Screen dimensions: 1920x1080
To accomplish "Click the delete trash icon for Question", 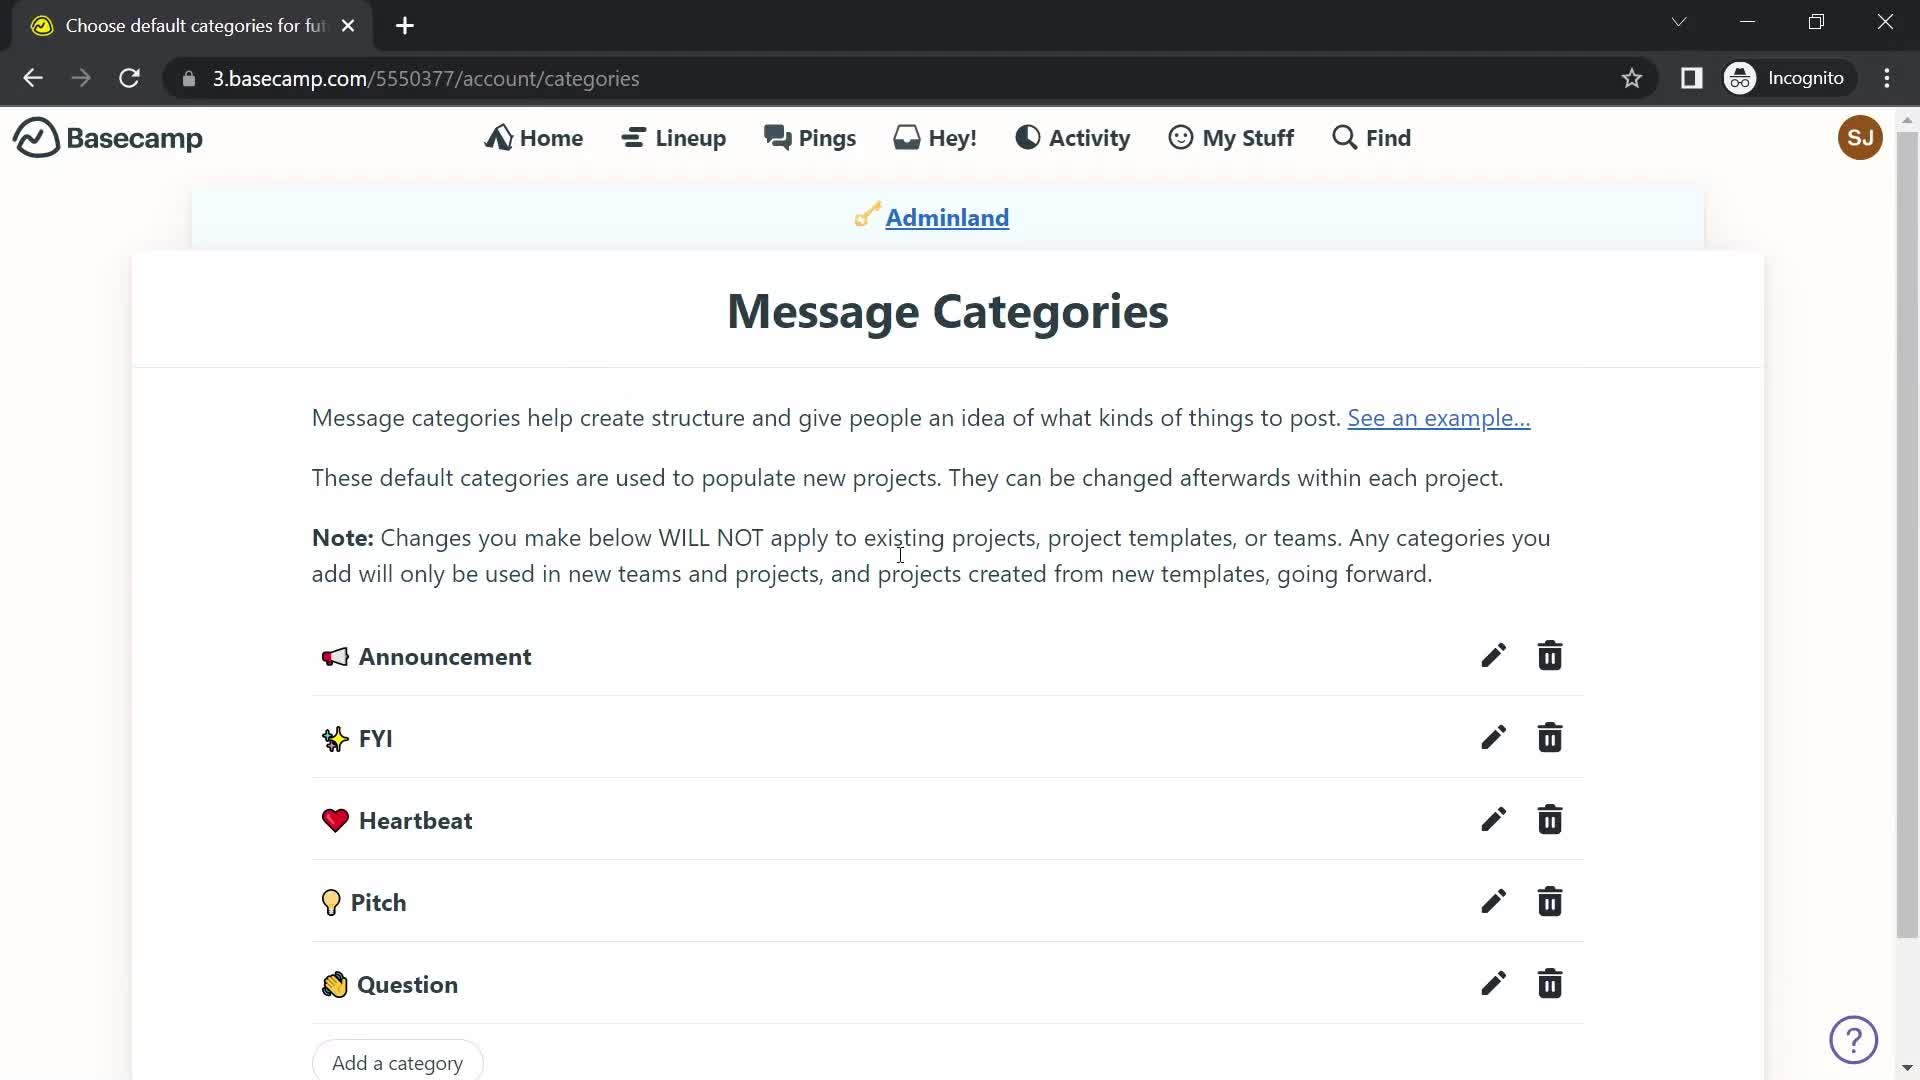I will point(1551,984).
